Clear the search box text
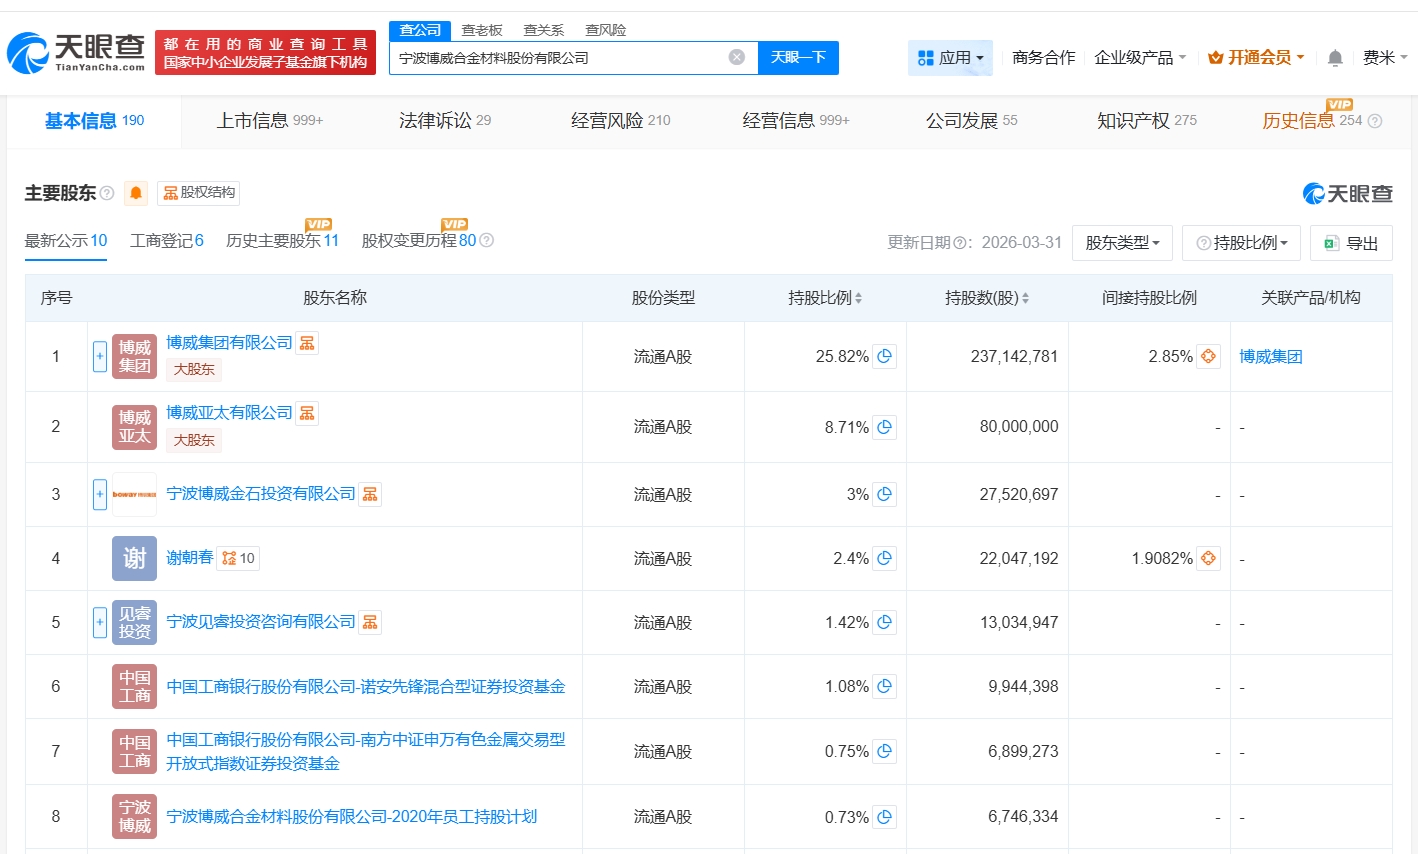Viewport: 1418px width, 854px height. point(737,57)
